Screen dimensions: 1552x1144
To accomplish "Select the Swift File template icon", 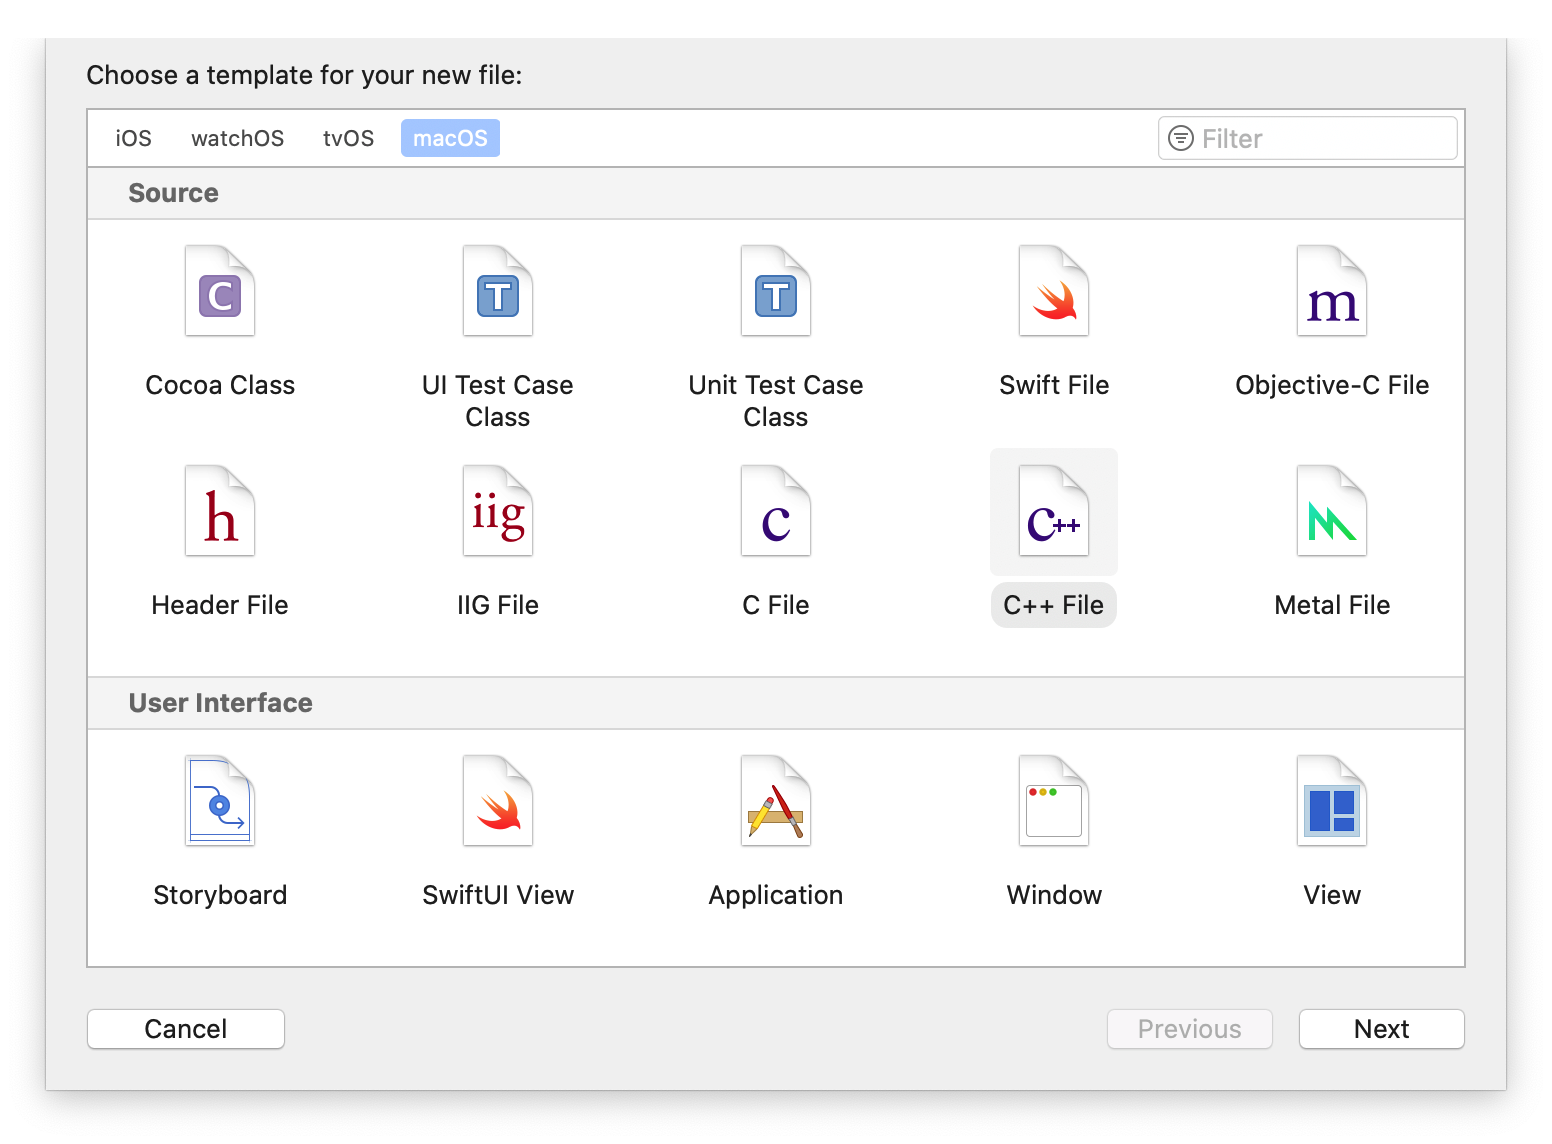I will 1054,292.
